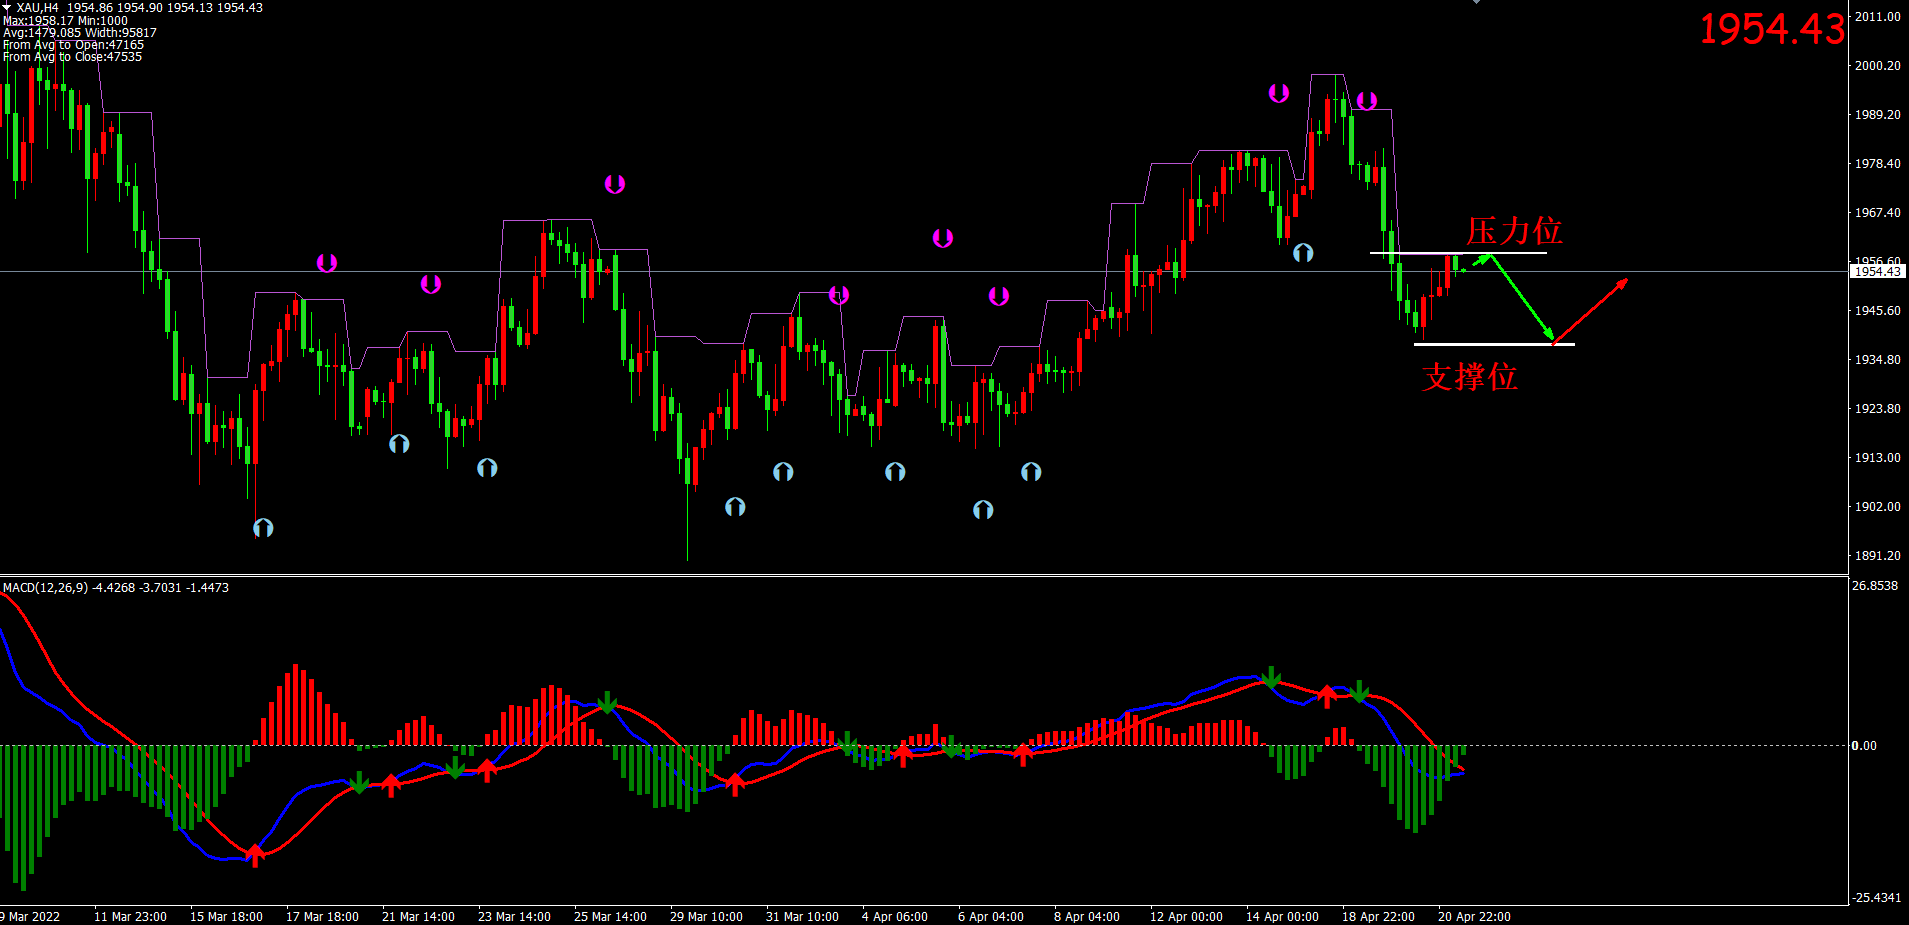Click the dropdown triangle beside XAU,H4 title
Screen dimensions: 1909x925
click(x=7, y=7)
